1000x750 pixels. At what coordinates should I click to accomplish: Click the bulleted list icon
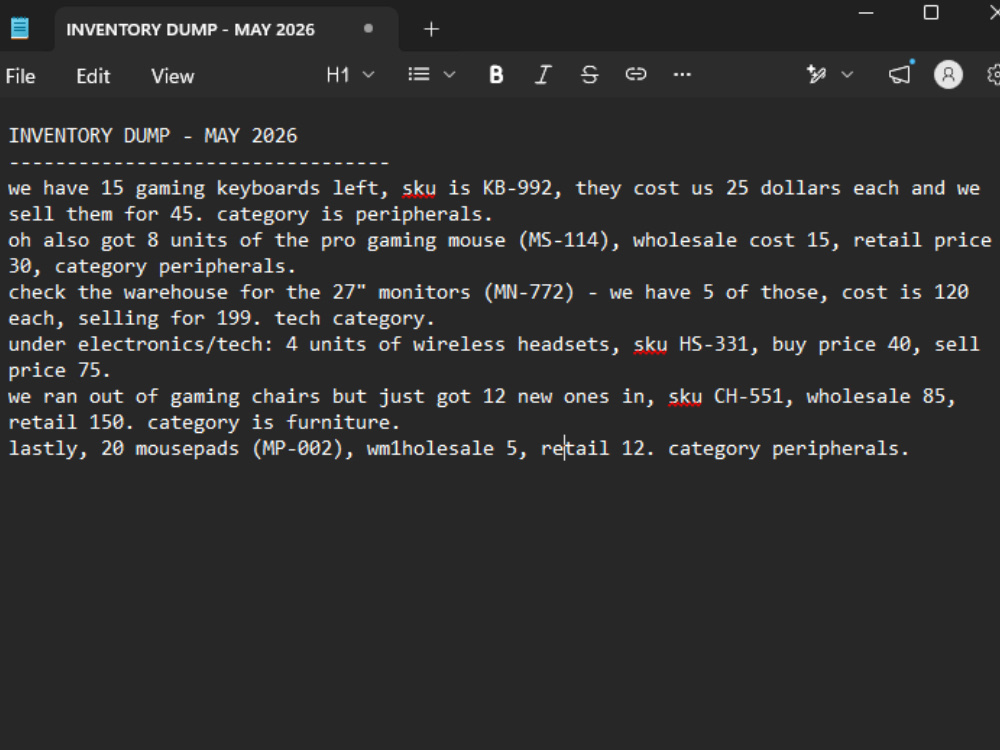pos(419,75)
